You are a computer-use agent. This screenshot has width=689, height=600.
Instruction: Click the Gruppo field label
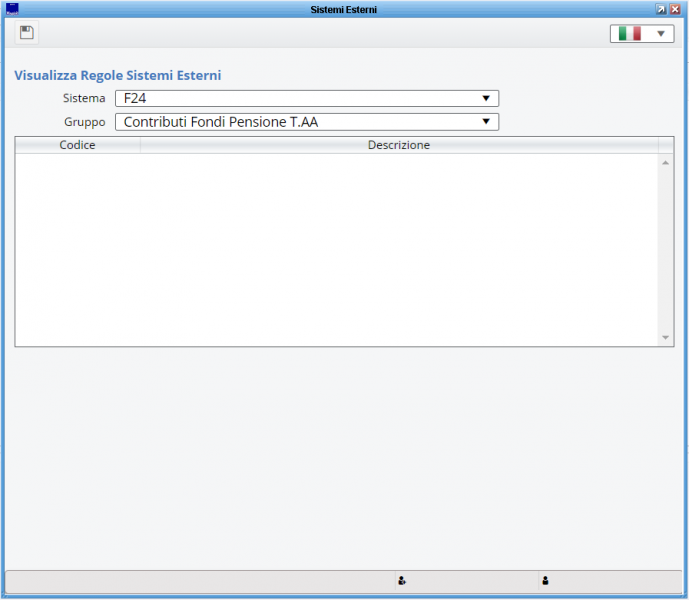coord(85,122)
